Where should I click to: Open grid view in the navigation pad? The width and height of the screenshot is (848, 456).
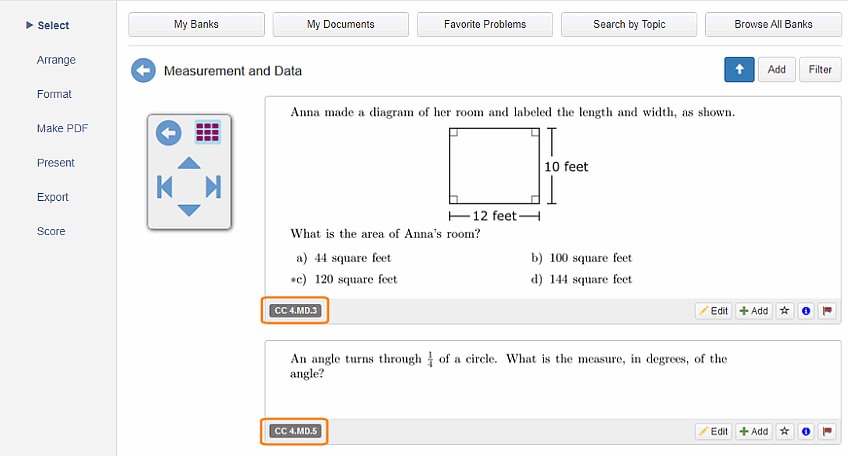pos(208,132)
